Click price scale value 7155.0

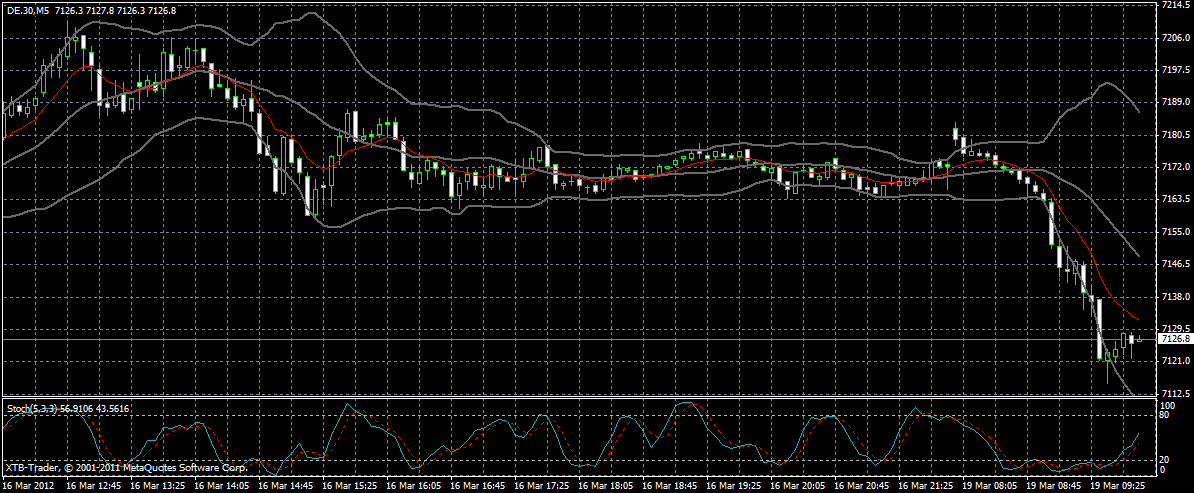pyautogui.click(x=1174, y=231)
